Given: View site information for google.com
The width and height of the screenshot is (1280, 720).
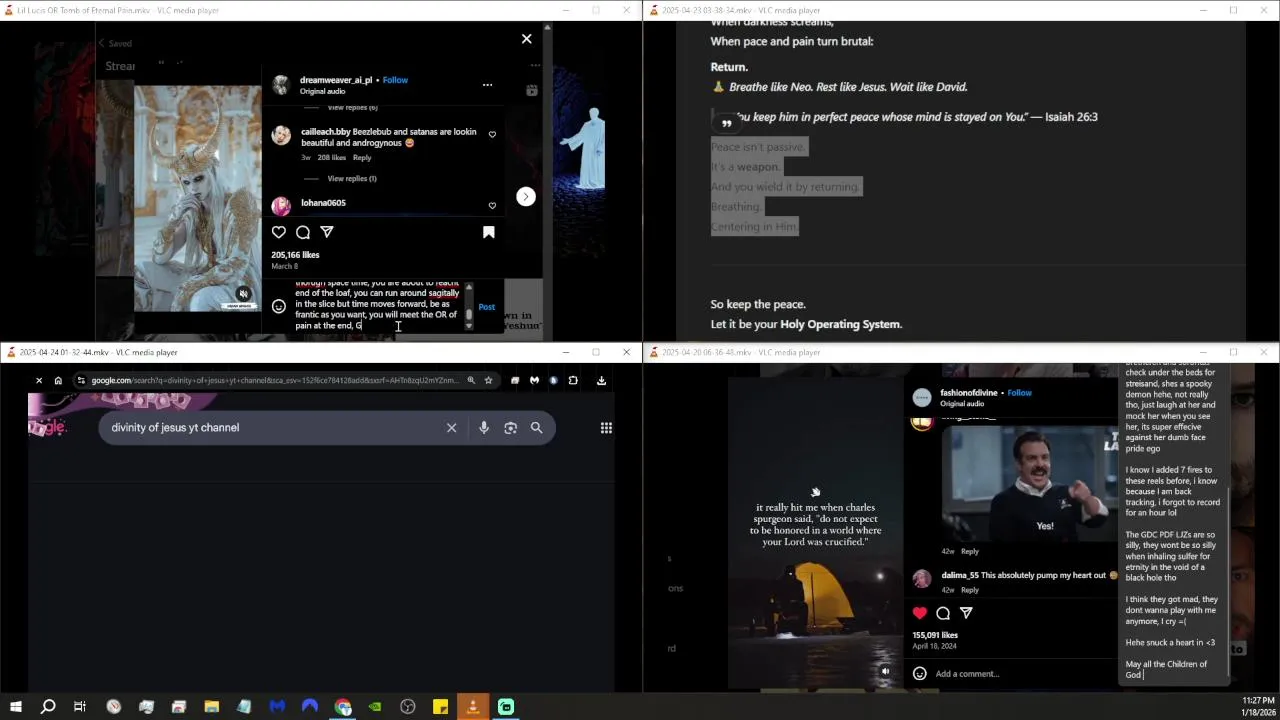Looking at the screenshot, I should pos(81,380).
